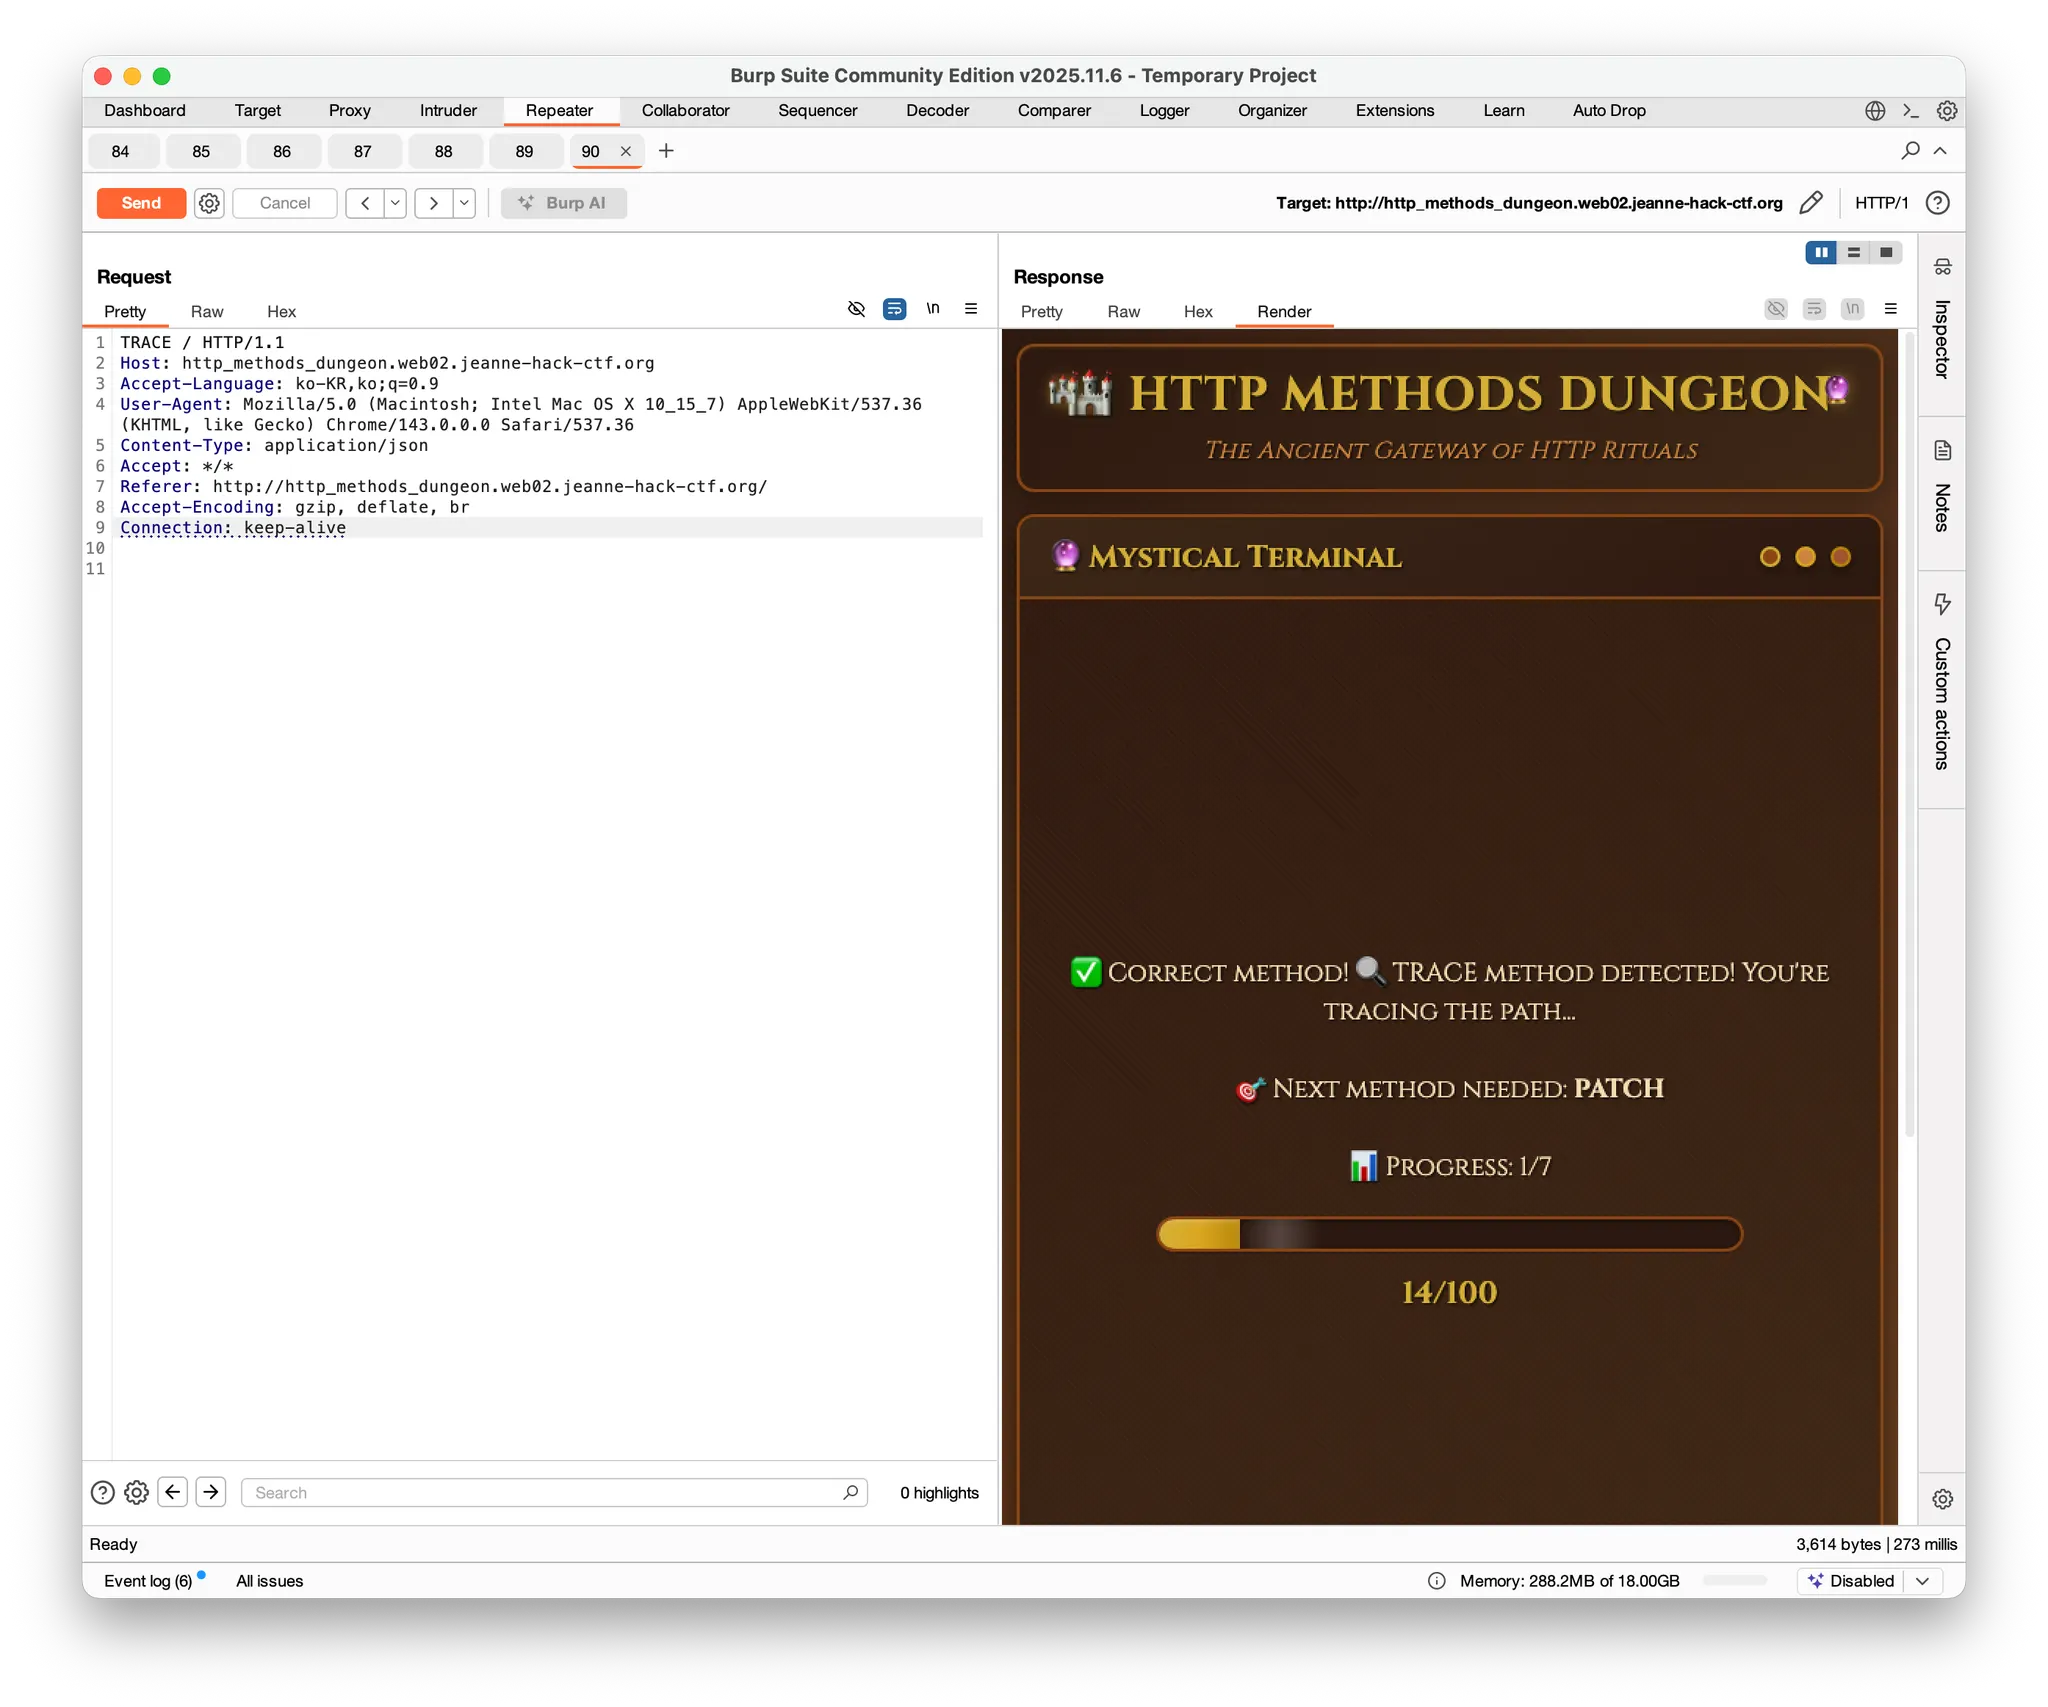Toggle show newline characters in Request

coord(932,309)
